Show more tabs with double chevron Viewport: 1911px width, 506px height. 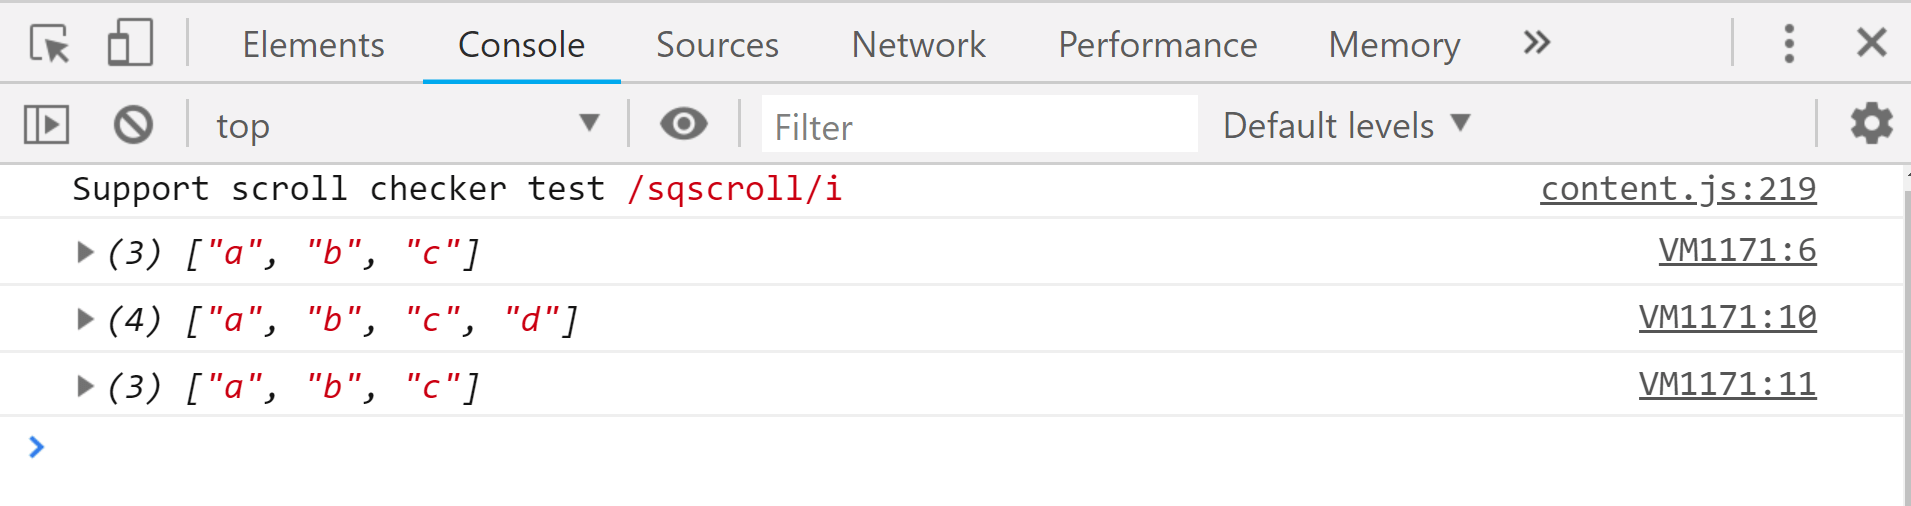[x=1537, y=43]
